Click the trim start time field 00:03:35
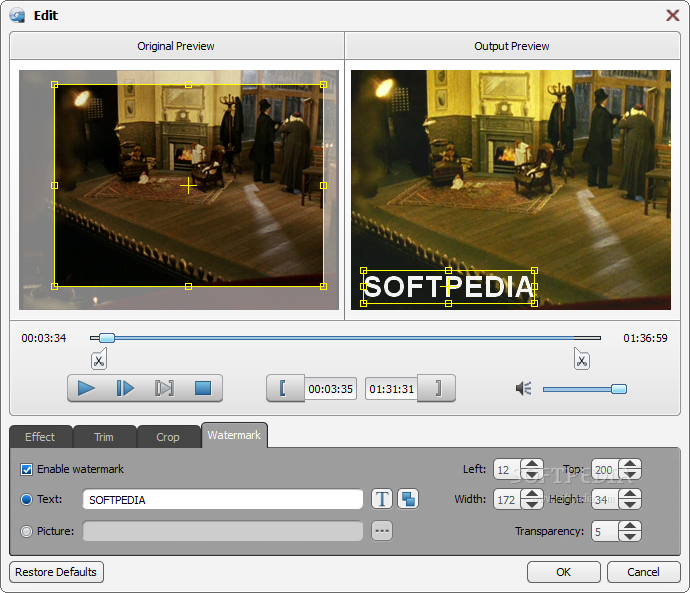The width and height of the screenshot is (690, 593). coord(330,389)
